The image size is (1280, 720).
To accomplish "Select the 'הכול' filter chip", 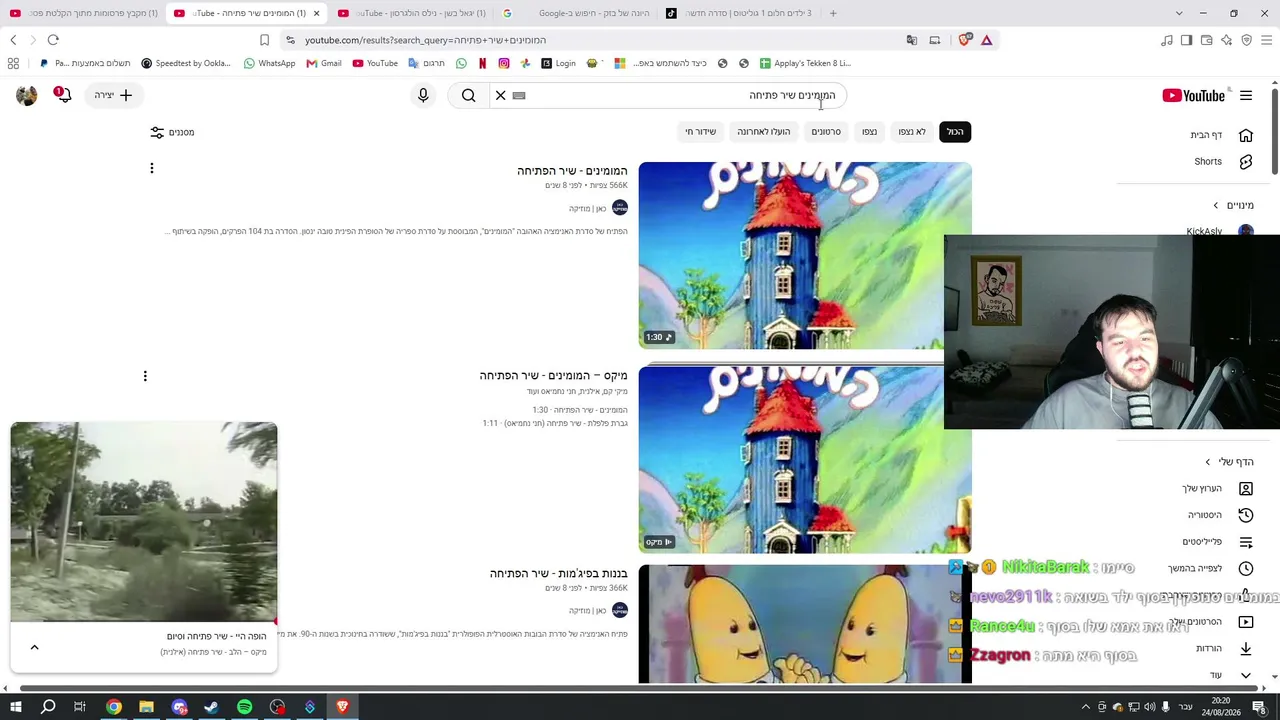I will click(x=955, y=132).
